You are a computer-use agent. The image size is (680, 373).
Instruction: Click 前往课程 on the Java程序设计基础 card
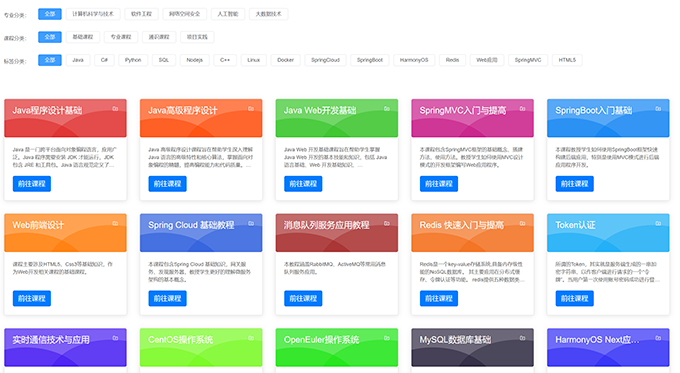click(x=32, y=184)
